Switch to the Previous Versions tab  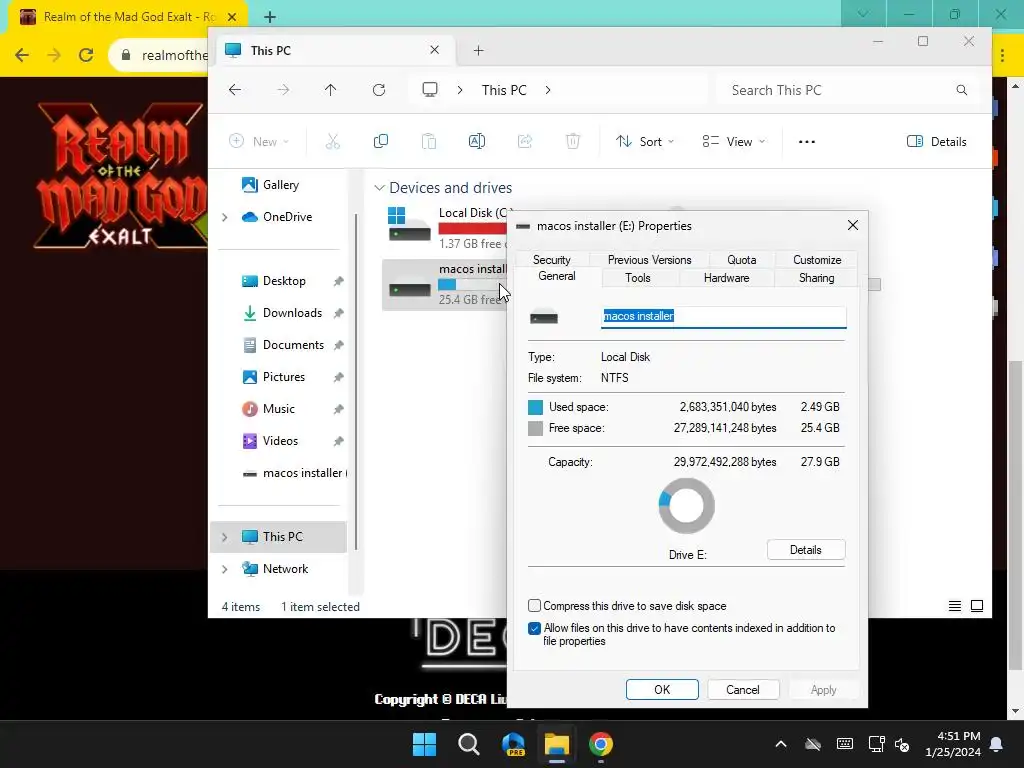[649, 260]
